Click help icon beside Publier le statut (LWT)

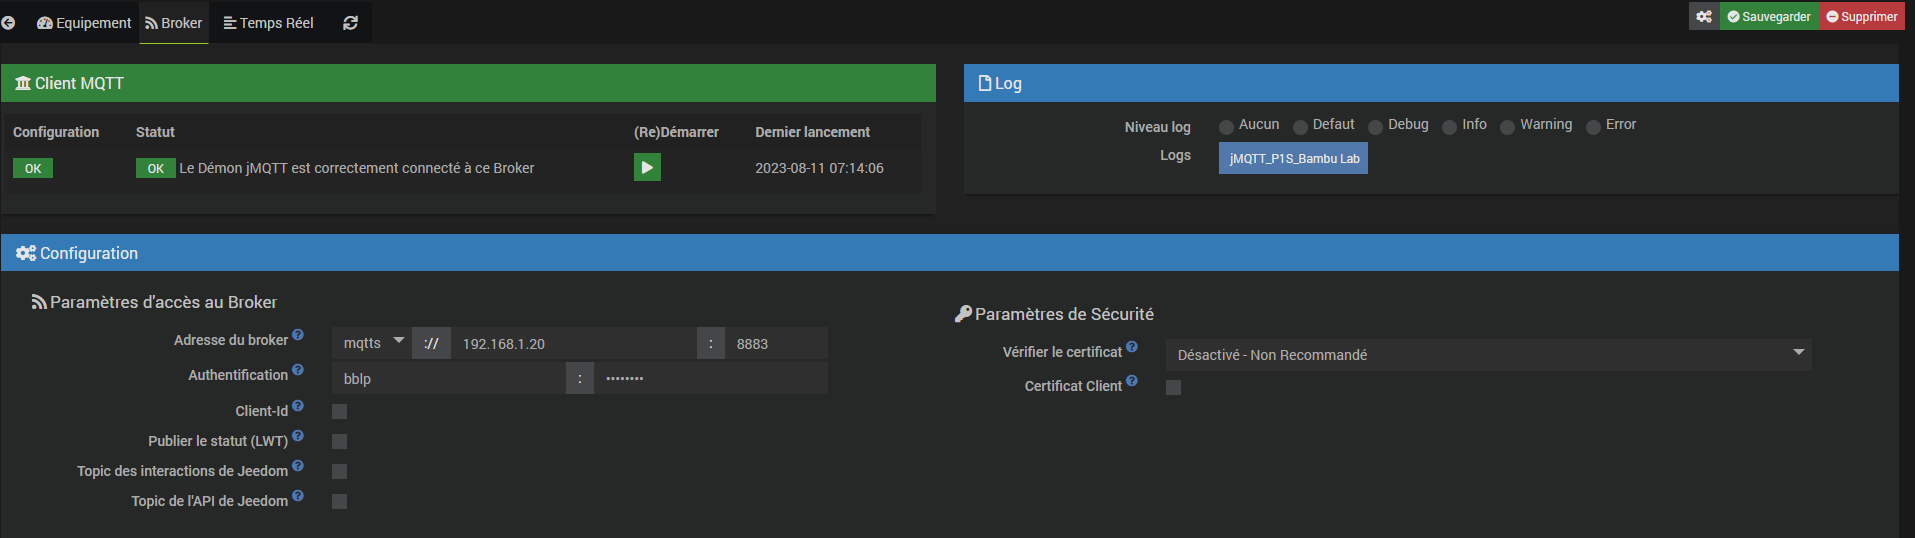(x=298, y=436)
